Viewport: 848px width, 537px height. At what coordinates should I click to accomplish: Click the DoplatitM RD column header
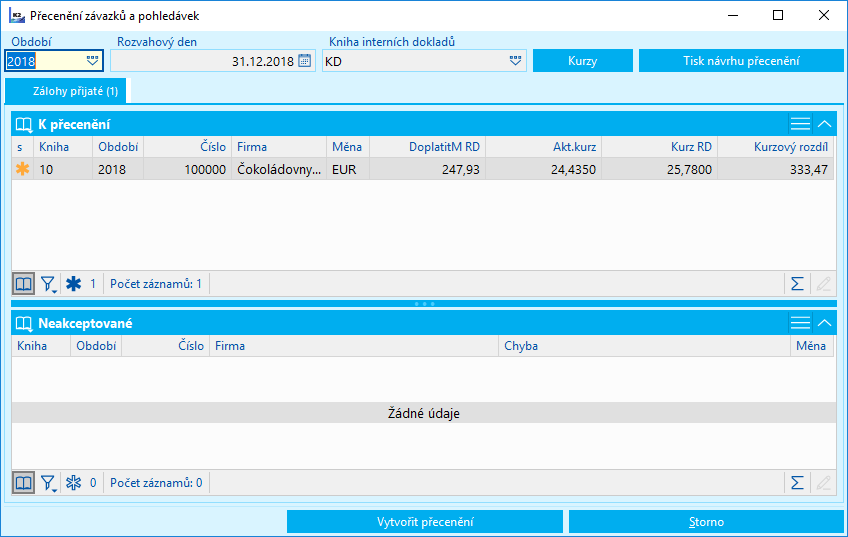[428, 147]
